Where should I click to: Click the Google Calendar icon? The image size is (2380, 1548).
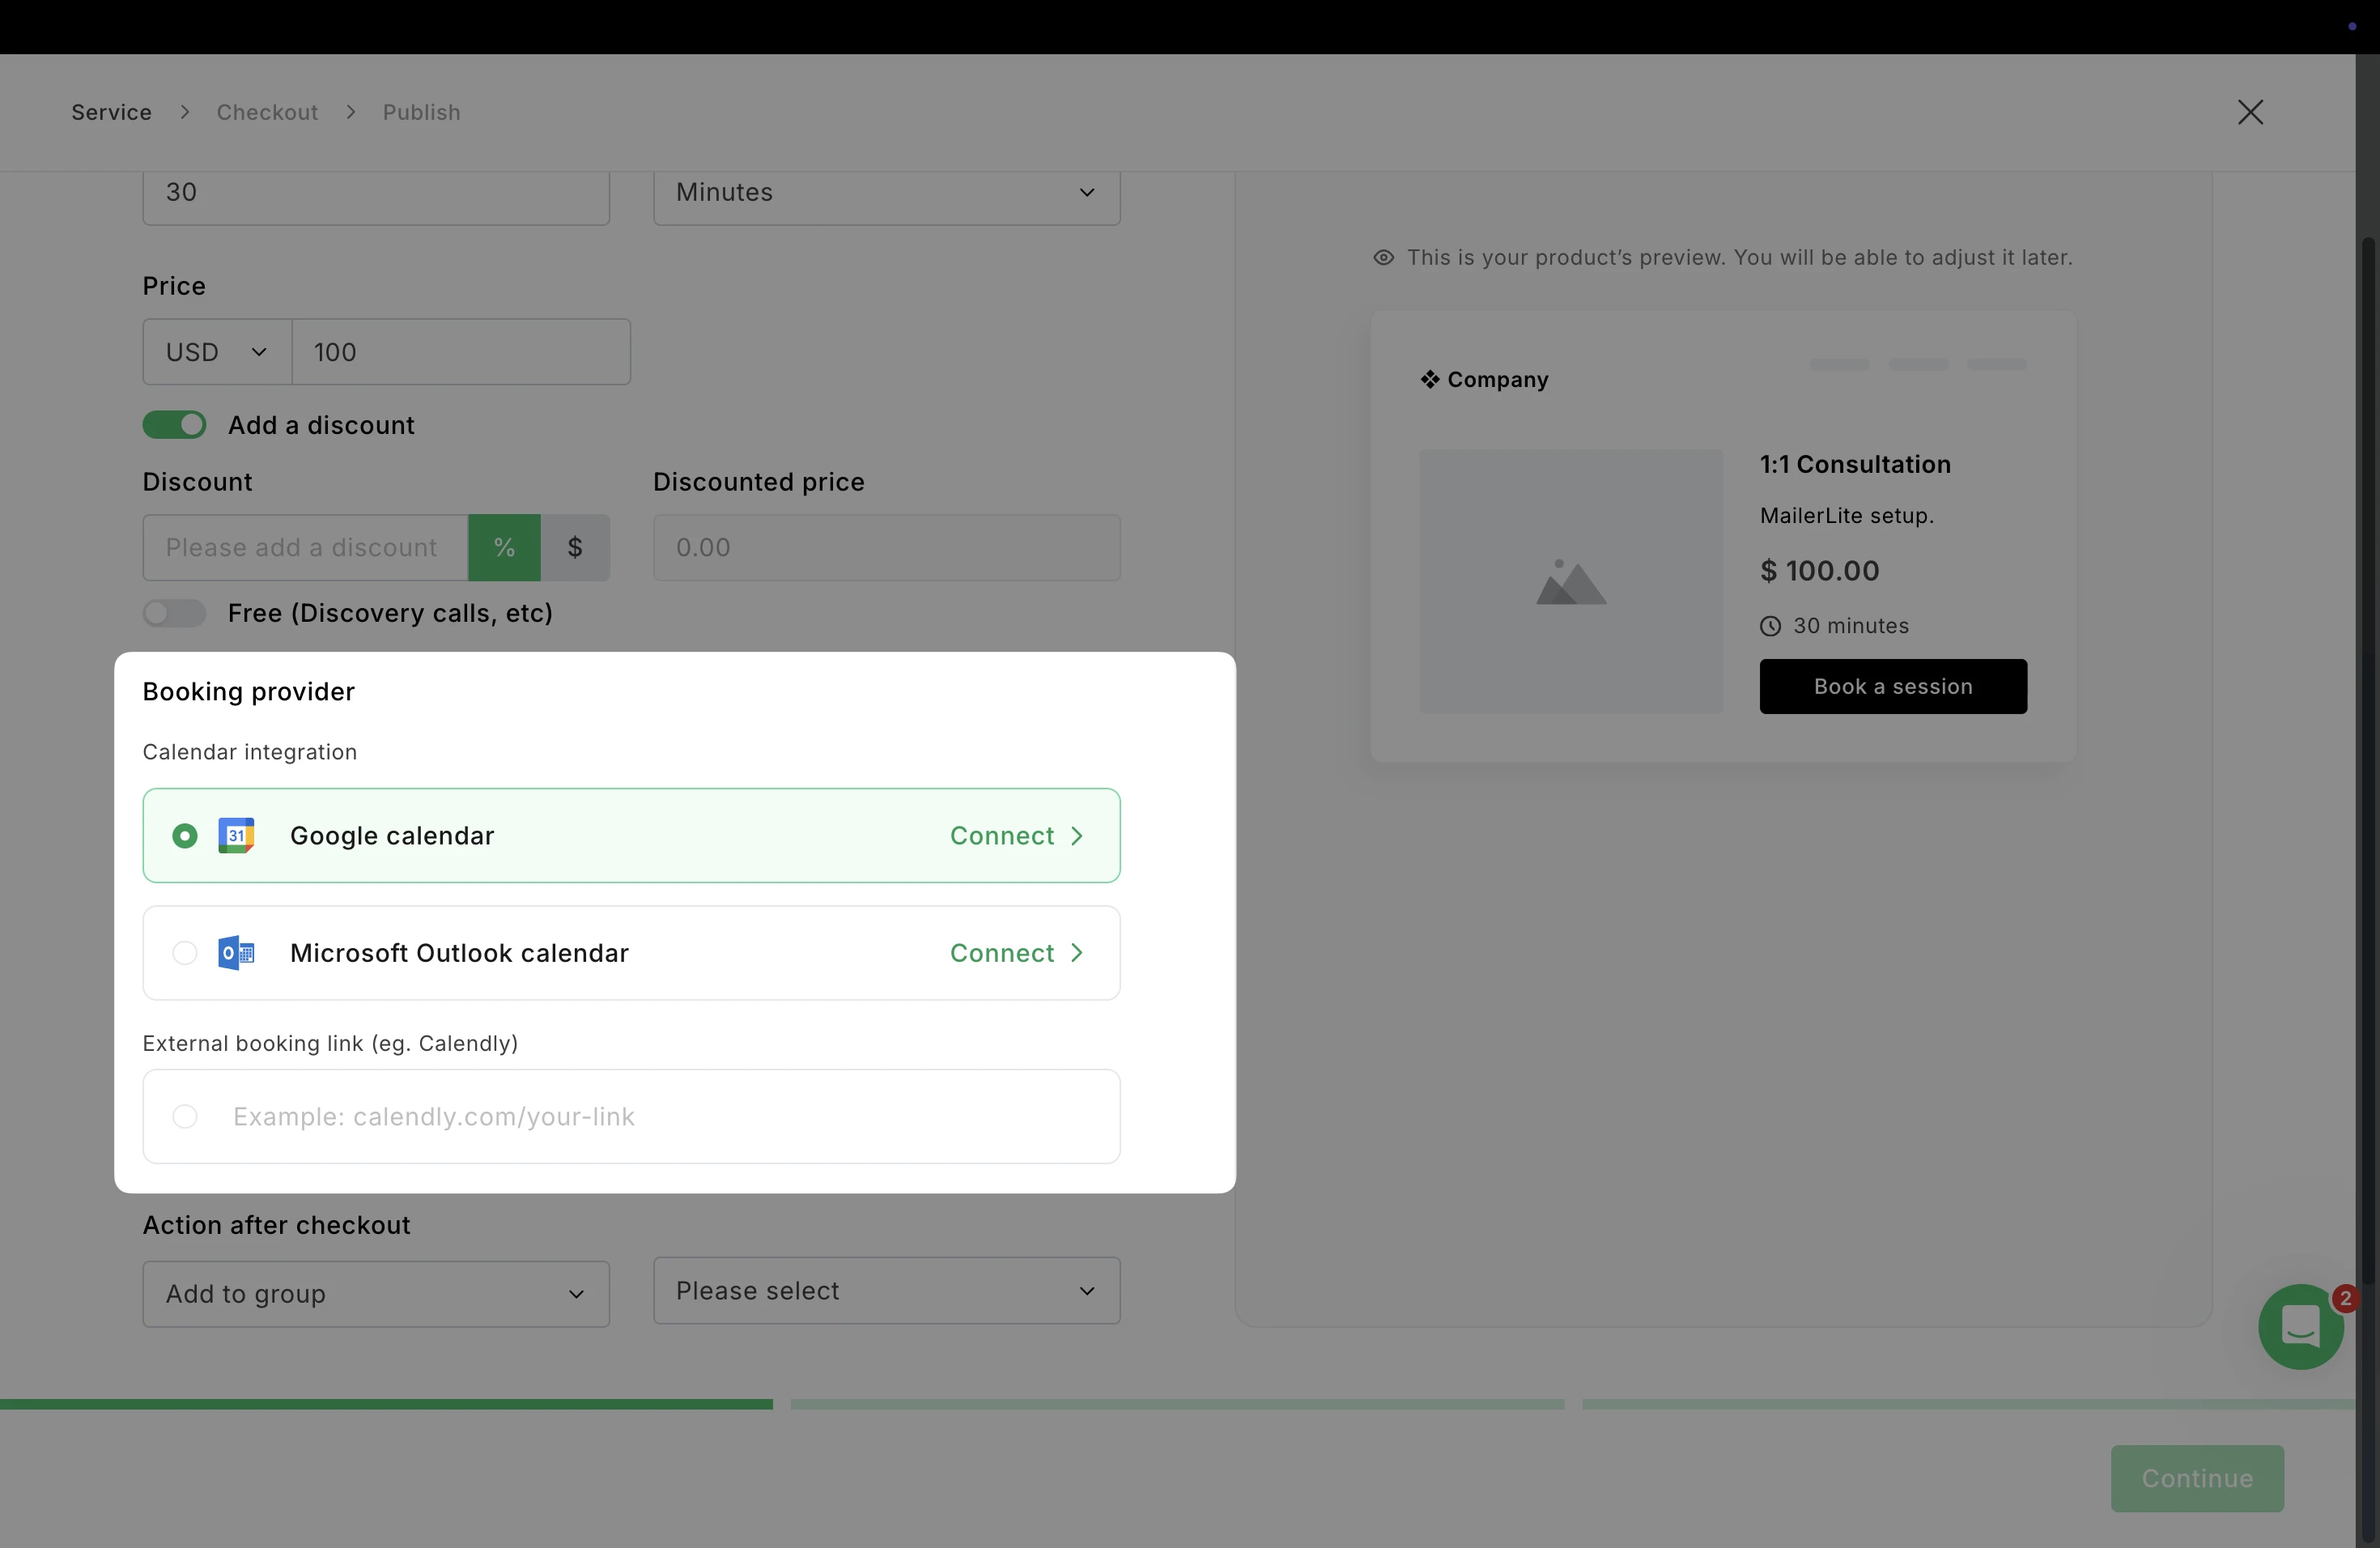click(x=236, y=836)
